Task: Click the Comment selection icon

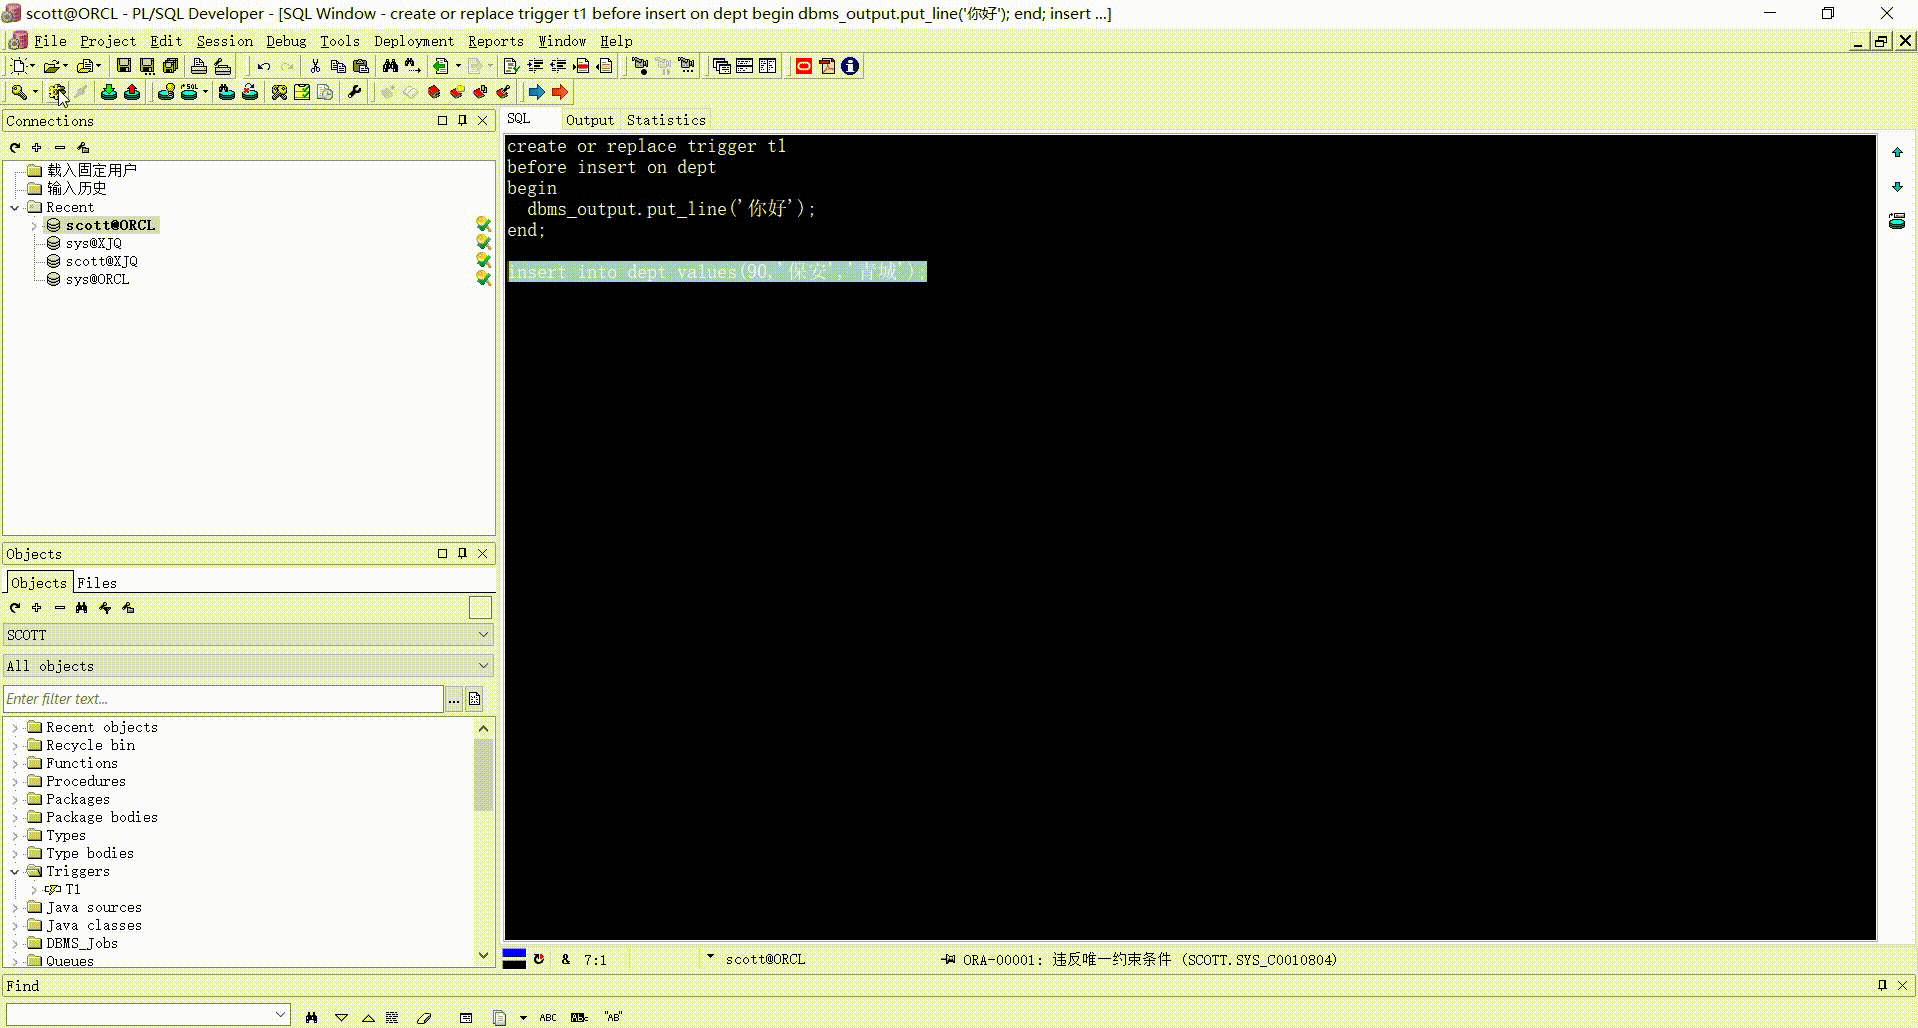Action: click(x=581, y=66)
